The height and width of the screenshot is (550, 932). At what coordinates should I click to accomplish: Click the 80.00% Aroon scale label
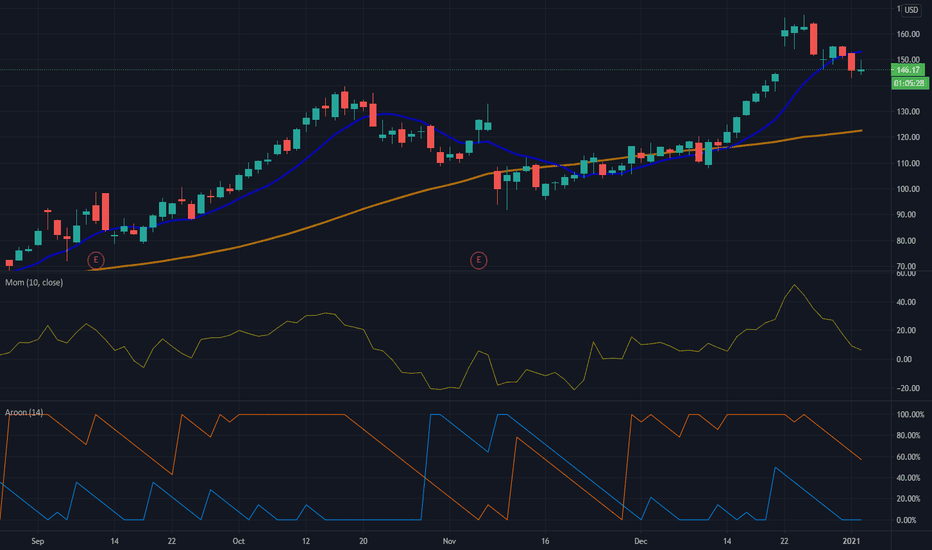(x=910, y=435)
